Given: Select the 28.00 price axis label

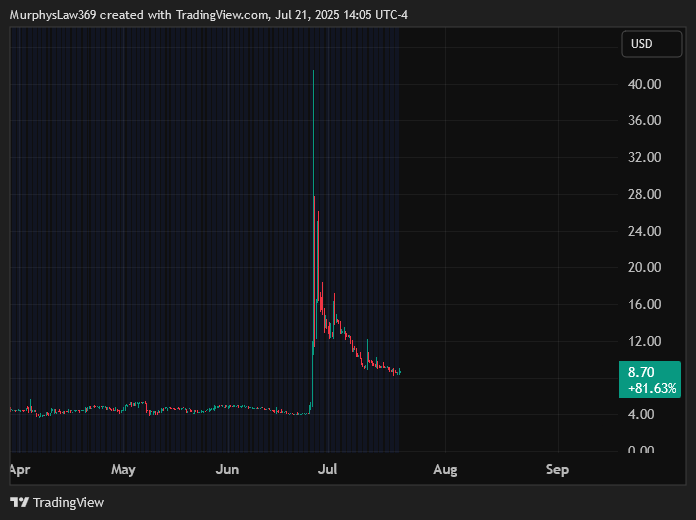Looking at the screenshot, I should point(645,194).
